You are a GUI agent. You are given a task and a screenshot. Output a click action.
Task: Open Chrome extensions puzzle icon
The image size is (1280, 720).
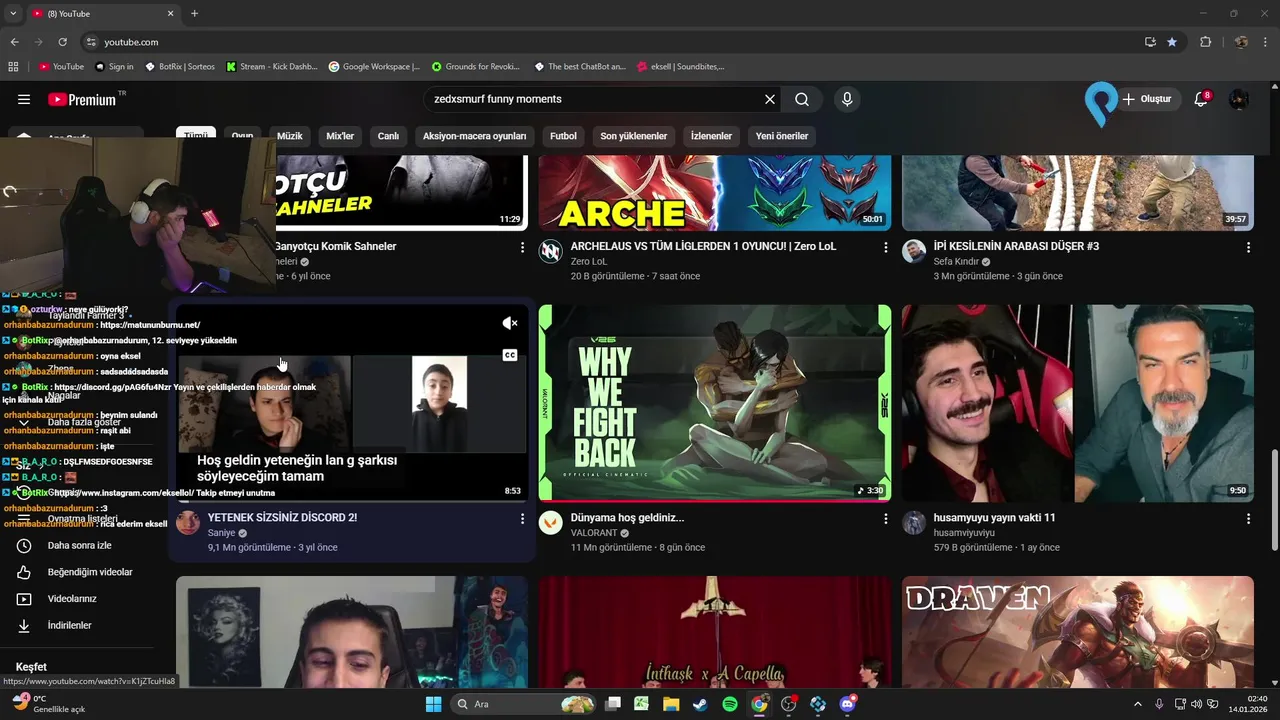(x=1205, y=42)
